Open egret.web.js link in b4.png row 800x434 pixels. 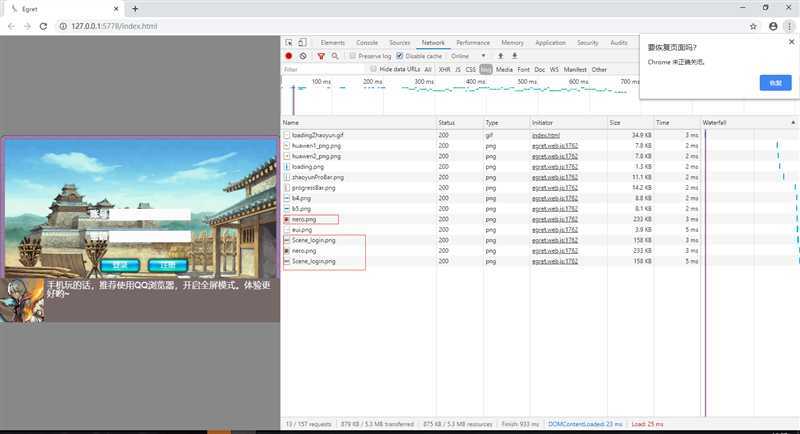tap(555, 198)
